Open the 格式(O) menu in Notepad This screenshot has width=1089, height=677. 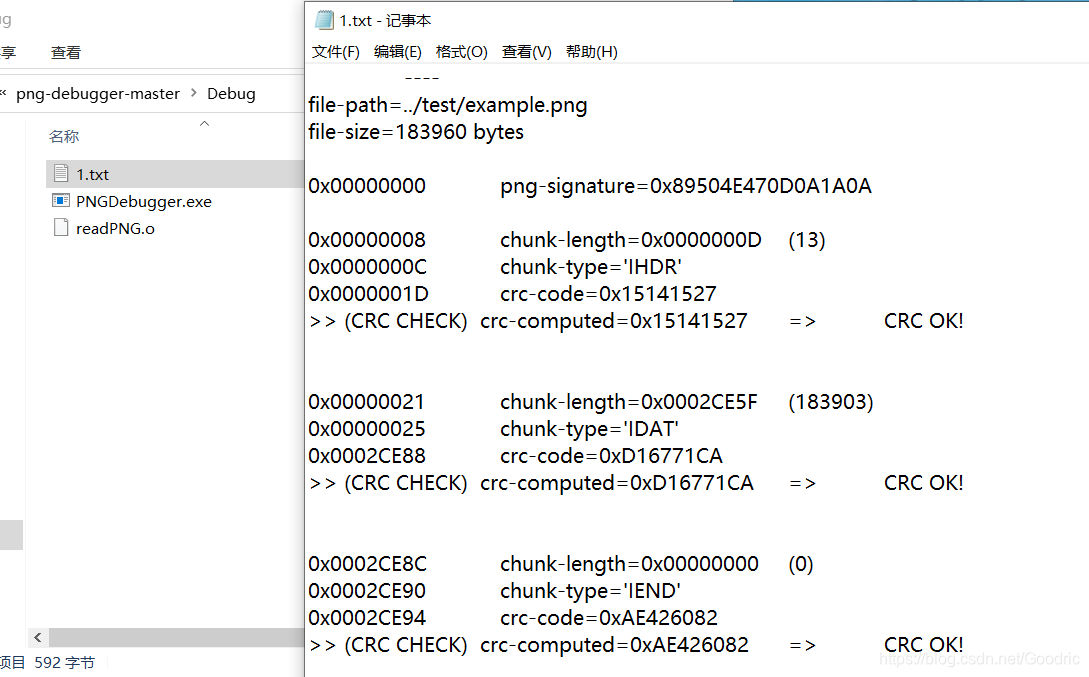pyautogui.click(x=461, y=52)
